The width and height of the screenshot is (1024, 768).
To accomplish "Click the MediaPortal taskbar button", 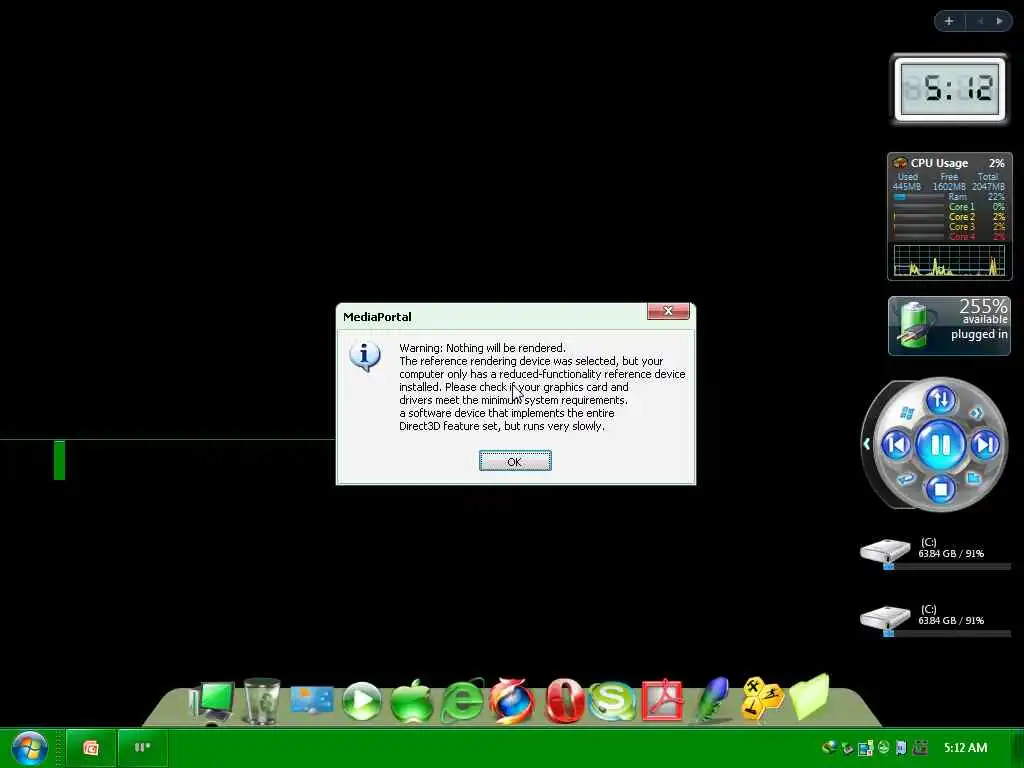I will click(x=142, y=748).
